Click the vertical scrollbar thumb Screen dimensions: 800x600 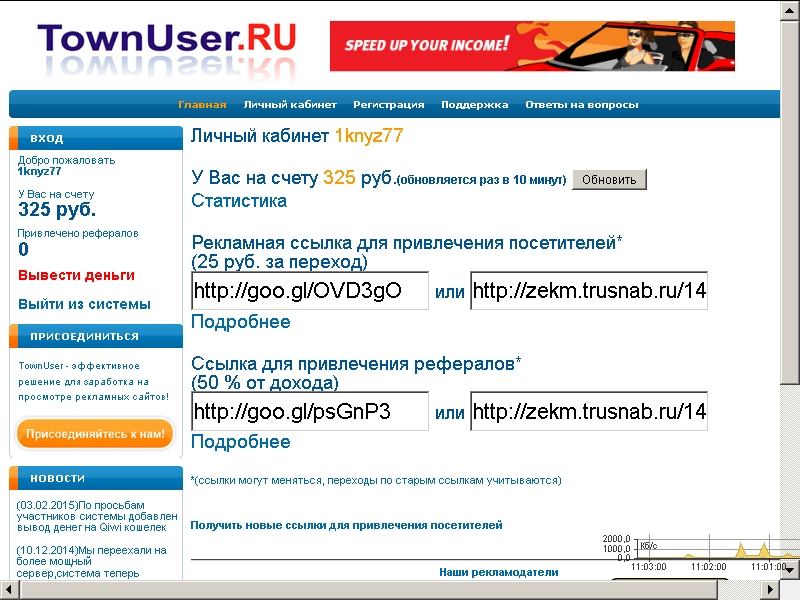coord(790,203)
